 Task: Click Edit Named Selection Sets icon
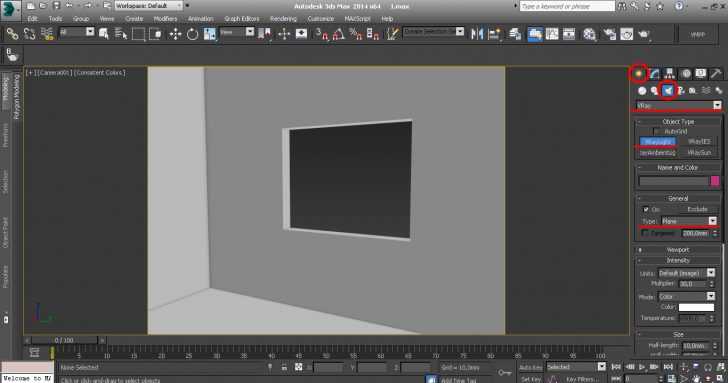click(x=393, y=34)
